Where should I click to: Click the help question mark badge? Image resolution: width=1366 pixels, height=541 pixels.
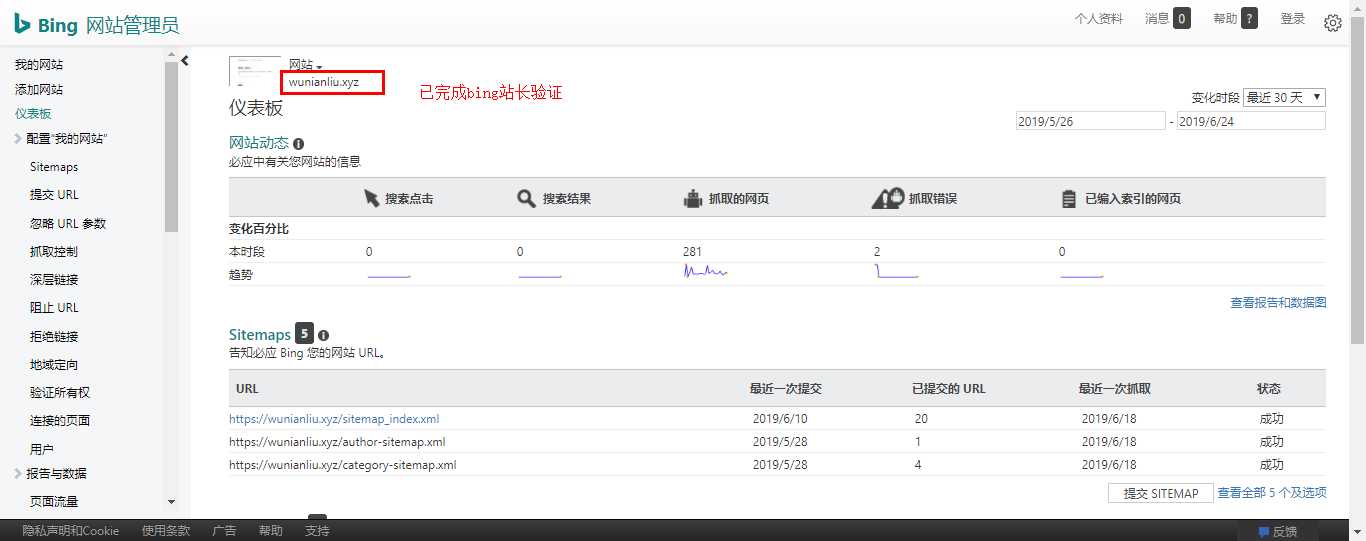pyautogui.click(x=1249, y=18)
